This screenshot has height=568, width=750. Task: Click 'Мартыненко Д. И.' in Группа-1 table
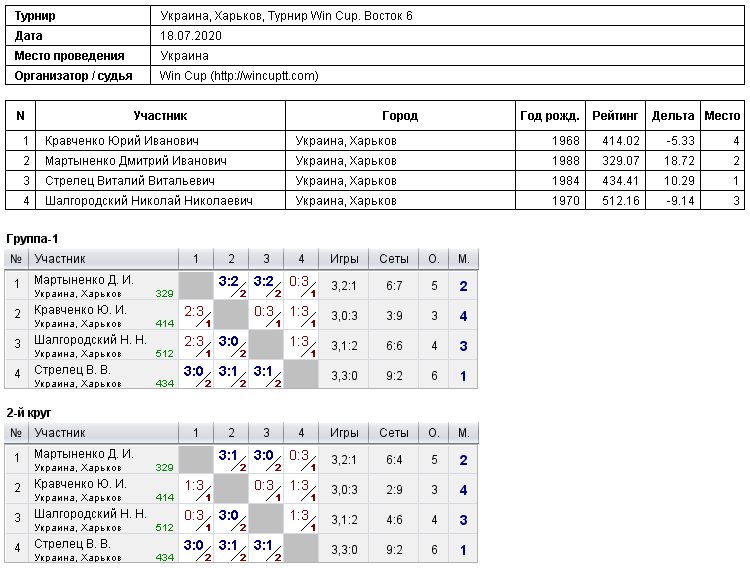(x=84, y=279)
